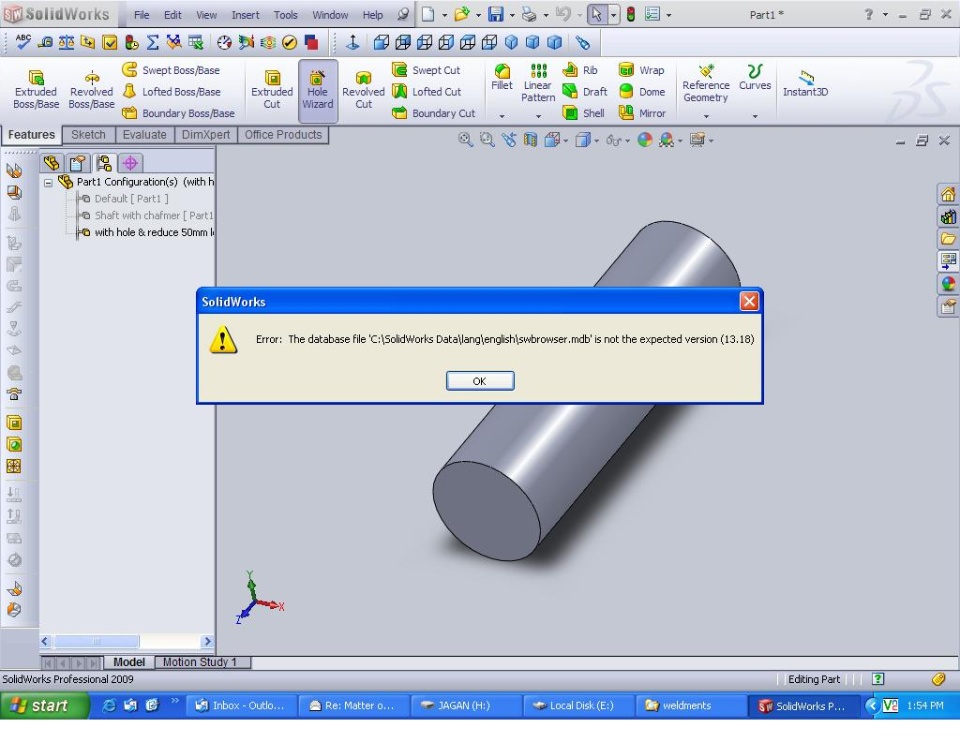Select the Revolved Cut tool
The width and height of the screenshot is (960, 742).
[363, 90]
